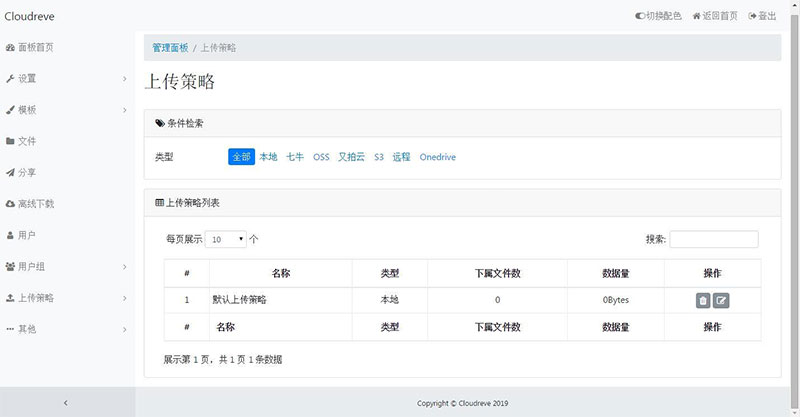Expand the 上传策略 sidebar menu
This screenshot has height=417, width=800.
click(x=65, y=298)
